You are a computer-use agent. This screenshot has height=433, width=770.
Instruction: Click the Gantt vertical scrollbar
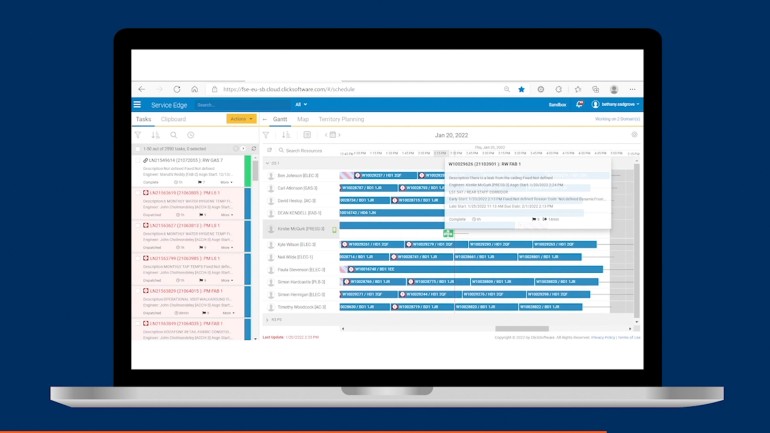pyautogui.click(x=637, y=241)
